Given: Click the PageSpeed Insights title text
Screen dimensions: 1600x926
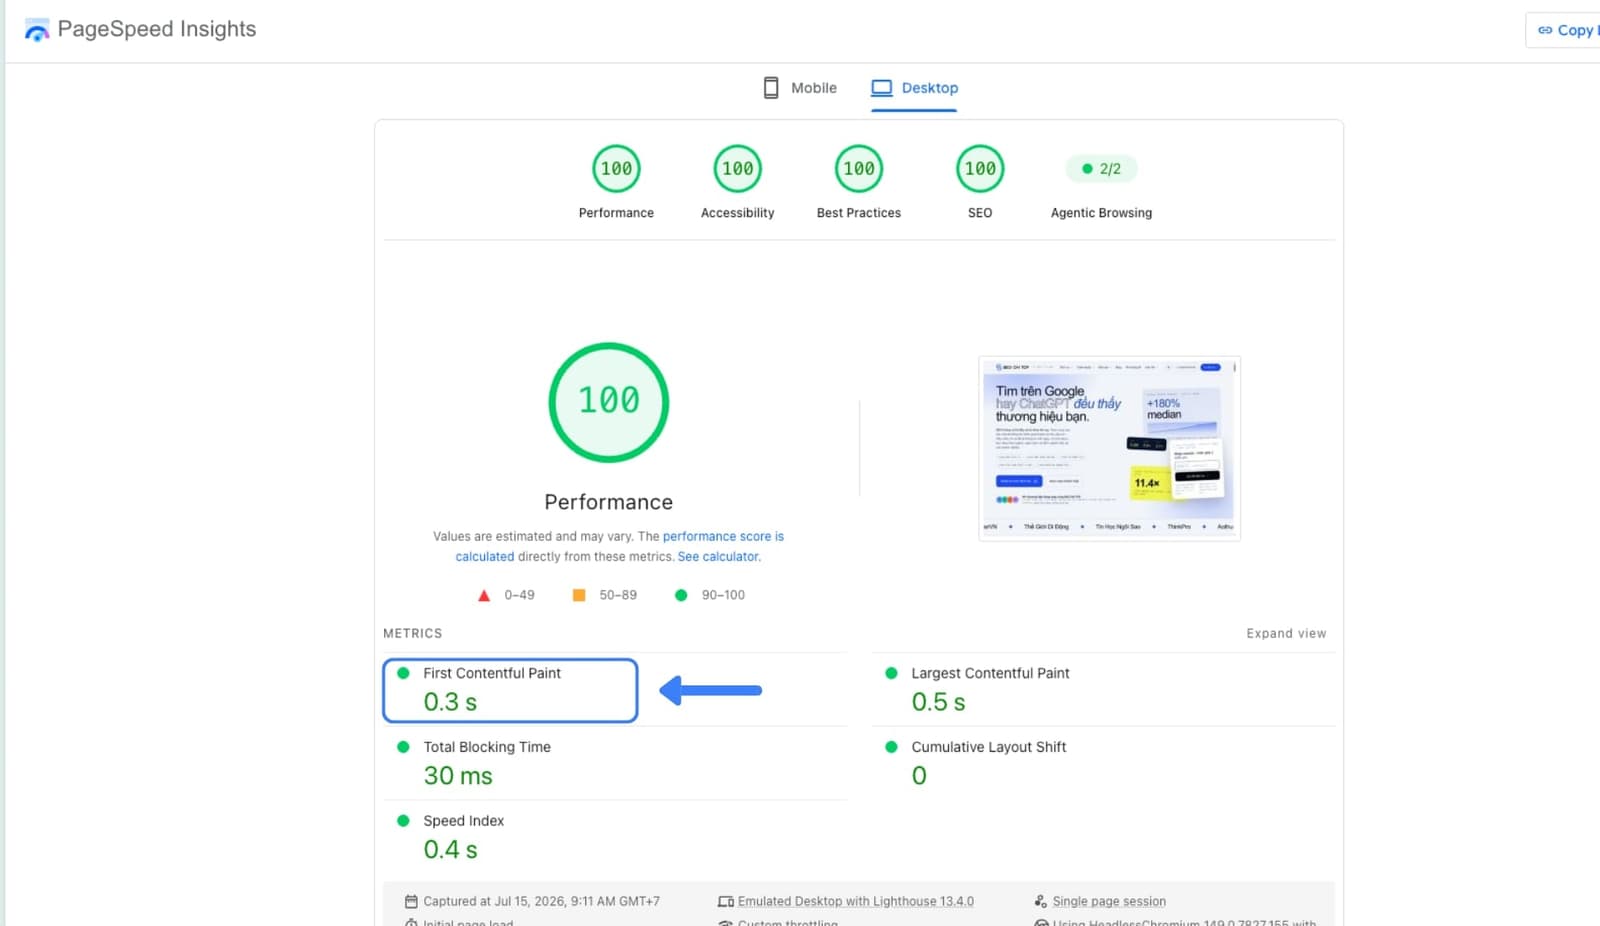Looking at the screenshot, I should click(x=157, y=29).
